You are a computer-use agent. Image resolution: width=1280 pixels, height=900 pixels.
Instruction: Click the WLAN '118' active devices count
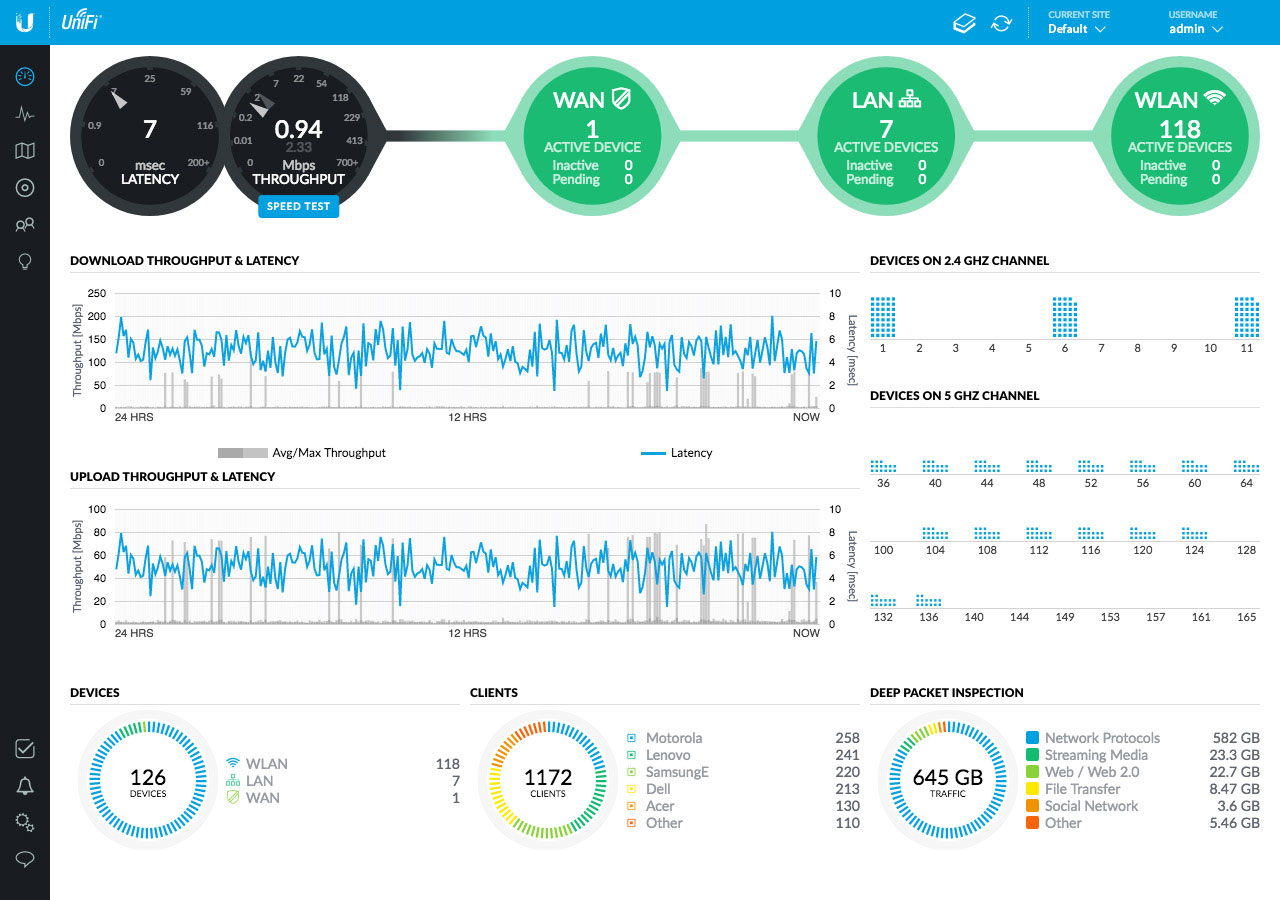[x=1179, y=129]
